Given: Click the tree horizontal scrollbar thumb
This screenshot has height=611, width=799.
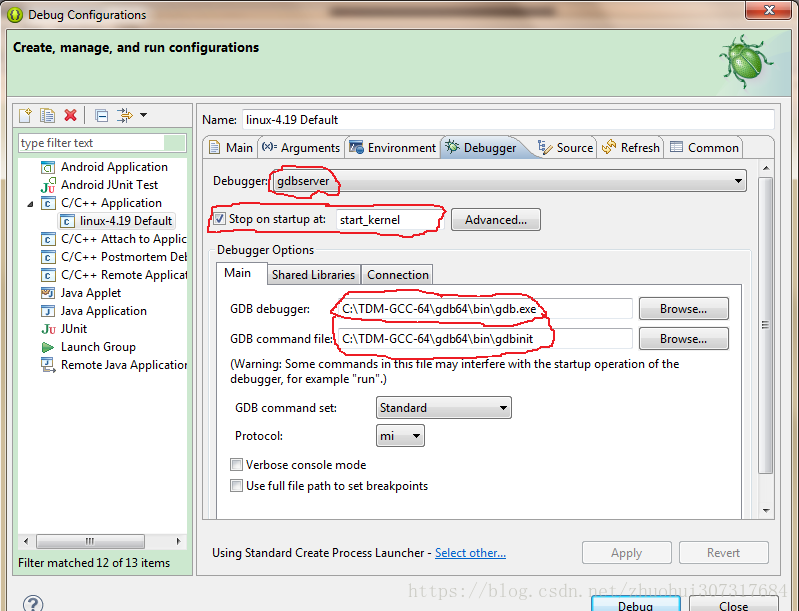Looking at the screenshot, I should [90, 541].
